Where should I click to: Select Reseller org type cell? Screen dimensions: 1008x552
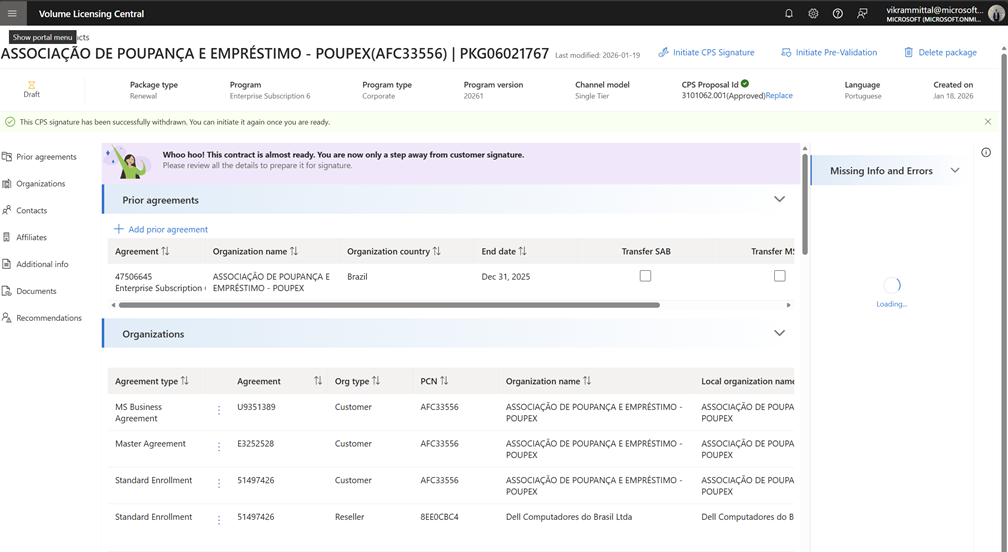(349, 517)
